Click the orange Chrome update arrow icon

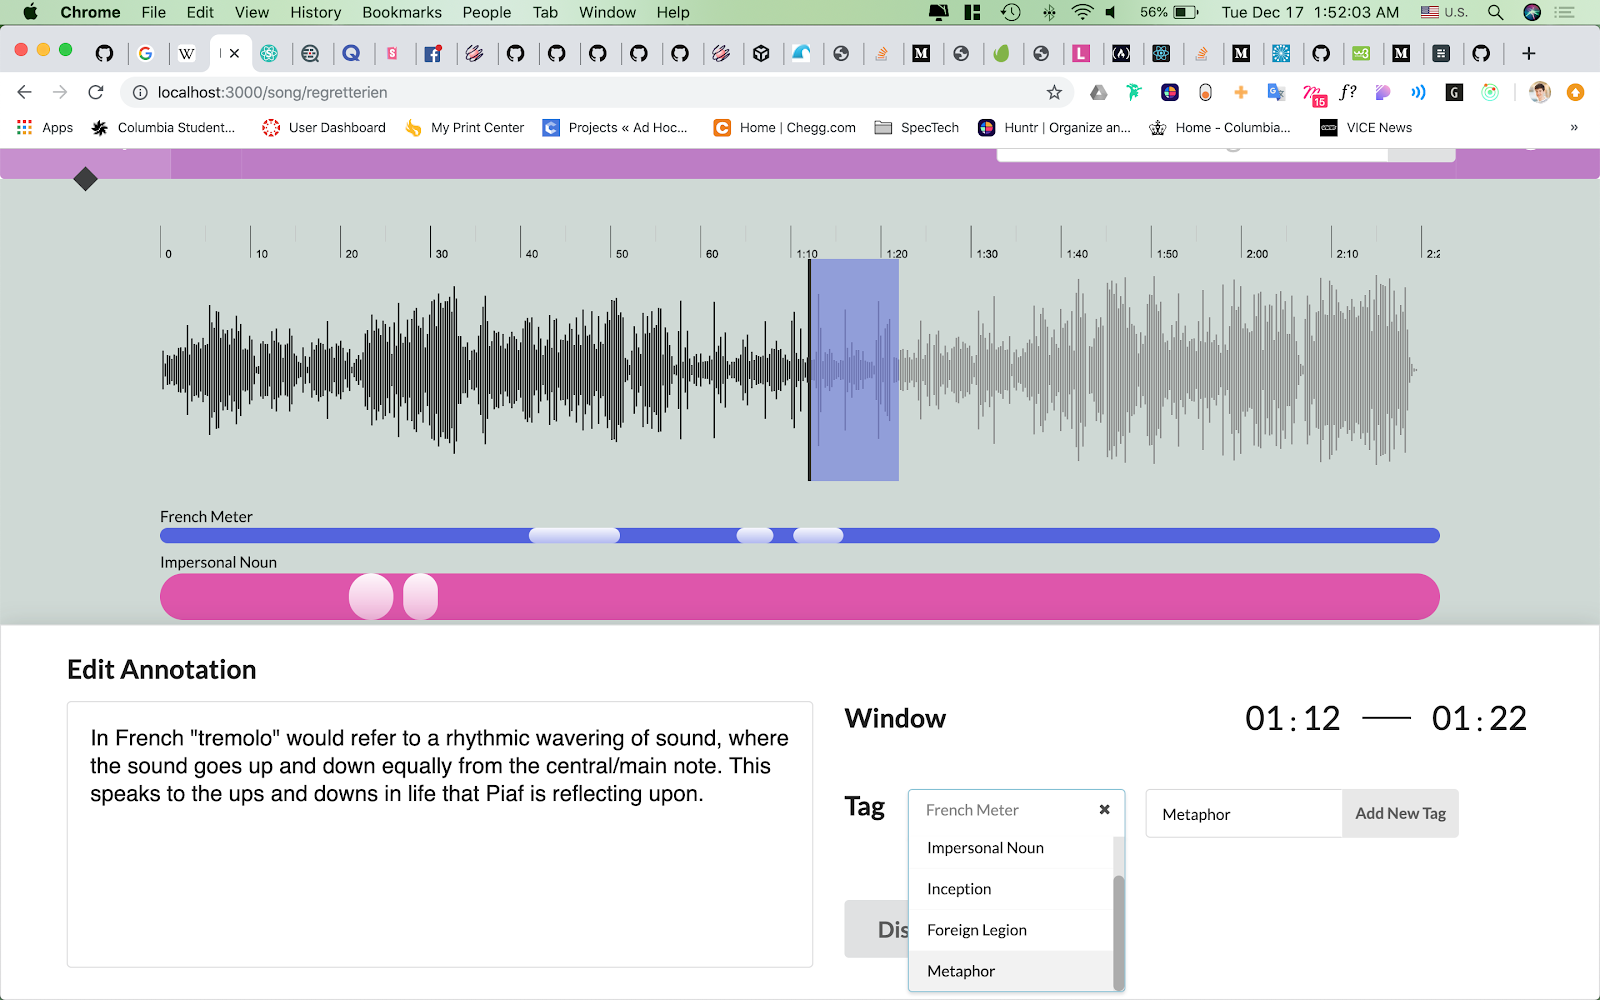click(x=1575, y=92)
